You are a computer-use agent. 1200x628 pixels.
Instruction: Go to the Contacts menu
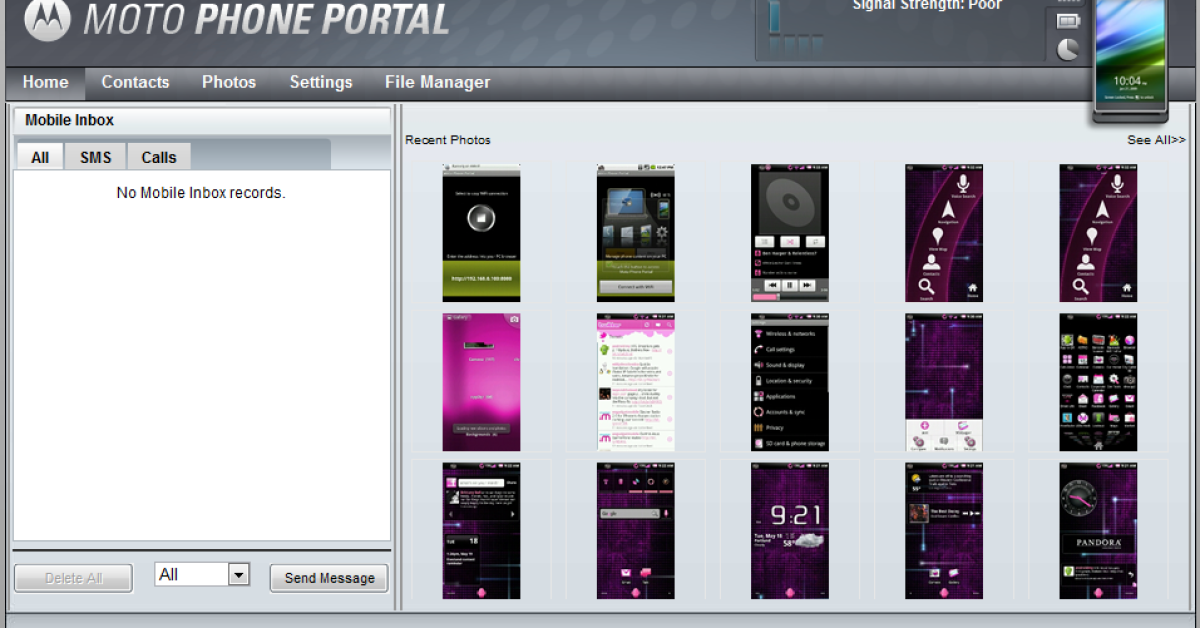point(135,83)
